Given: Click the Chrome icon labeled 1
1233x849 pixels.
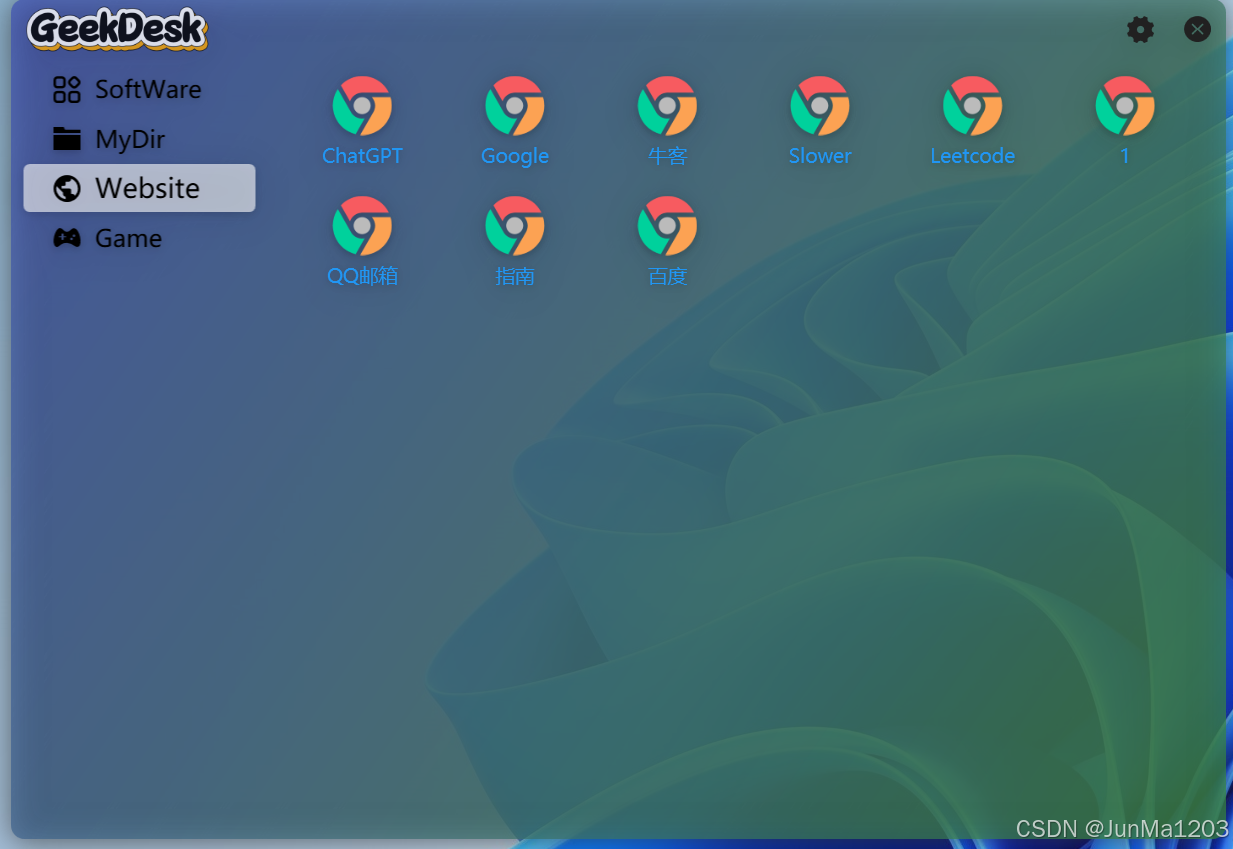Looking at the screenshot, I should [1125, 106].
